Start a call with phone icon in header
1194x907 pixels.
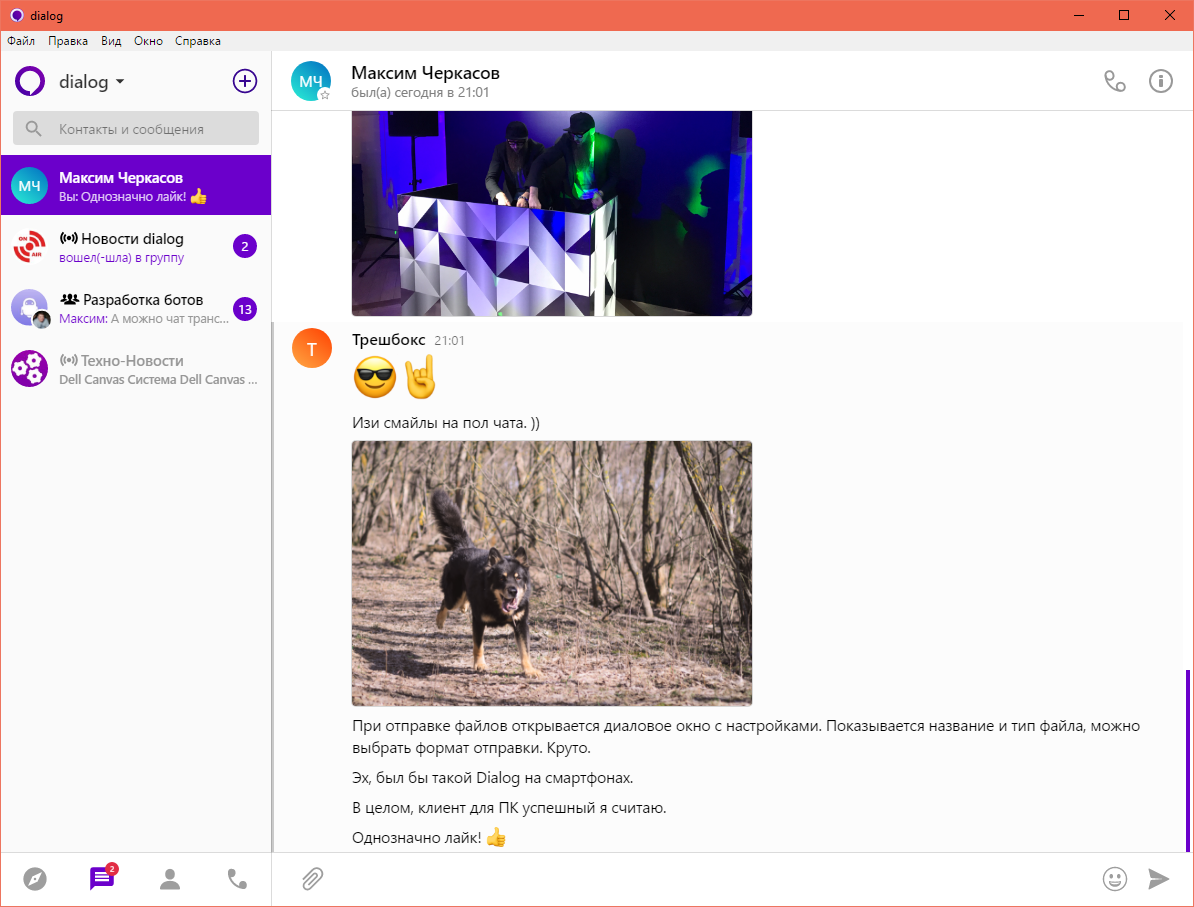click(x=1115, y=81)
